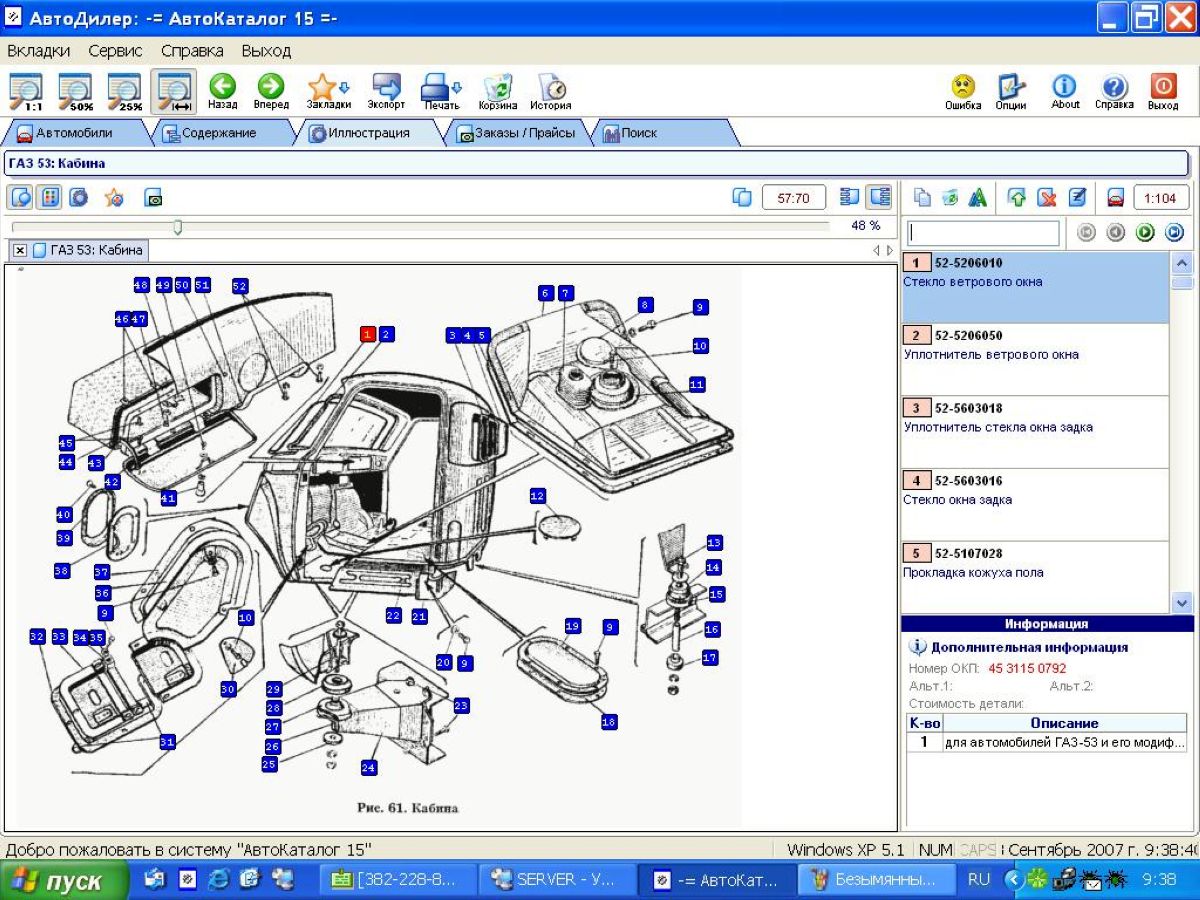Open Опции settings
The height and width of the screenshot is (900, 1200).
coord(1011,92)
